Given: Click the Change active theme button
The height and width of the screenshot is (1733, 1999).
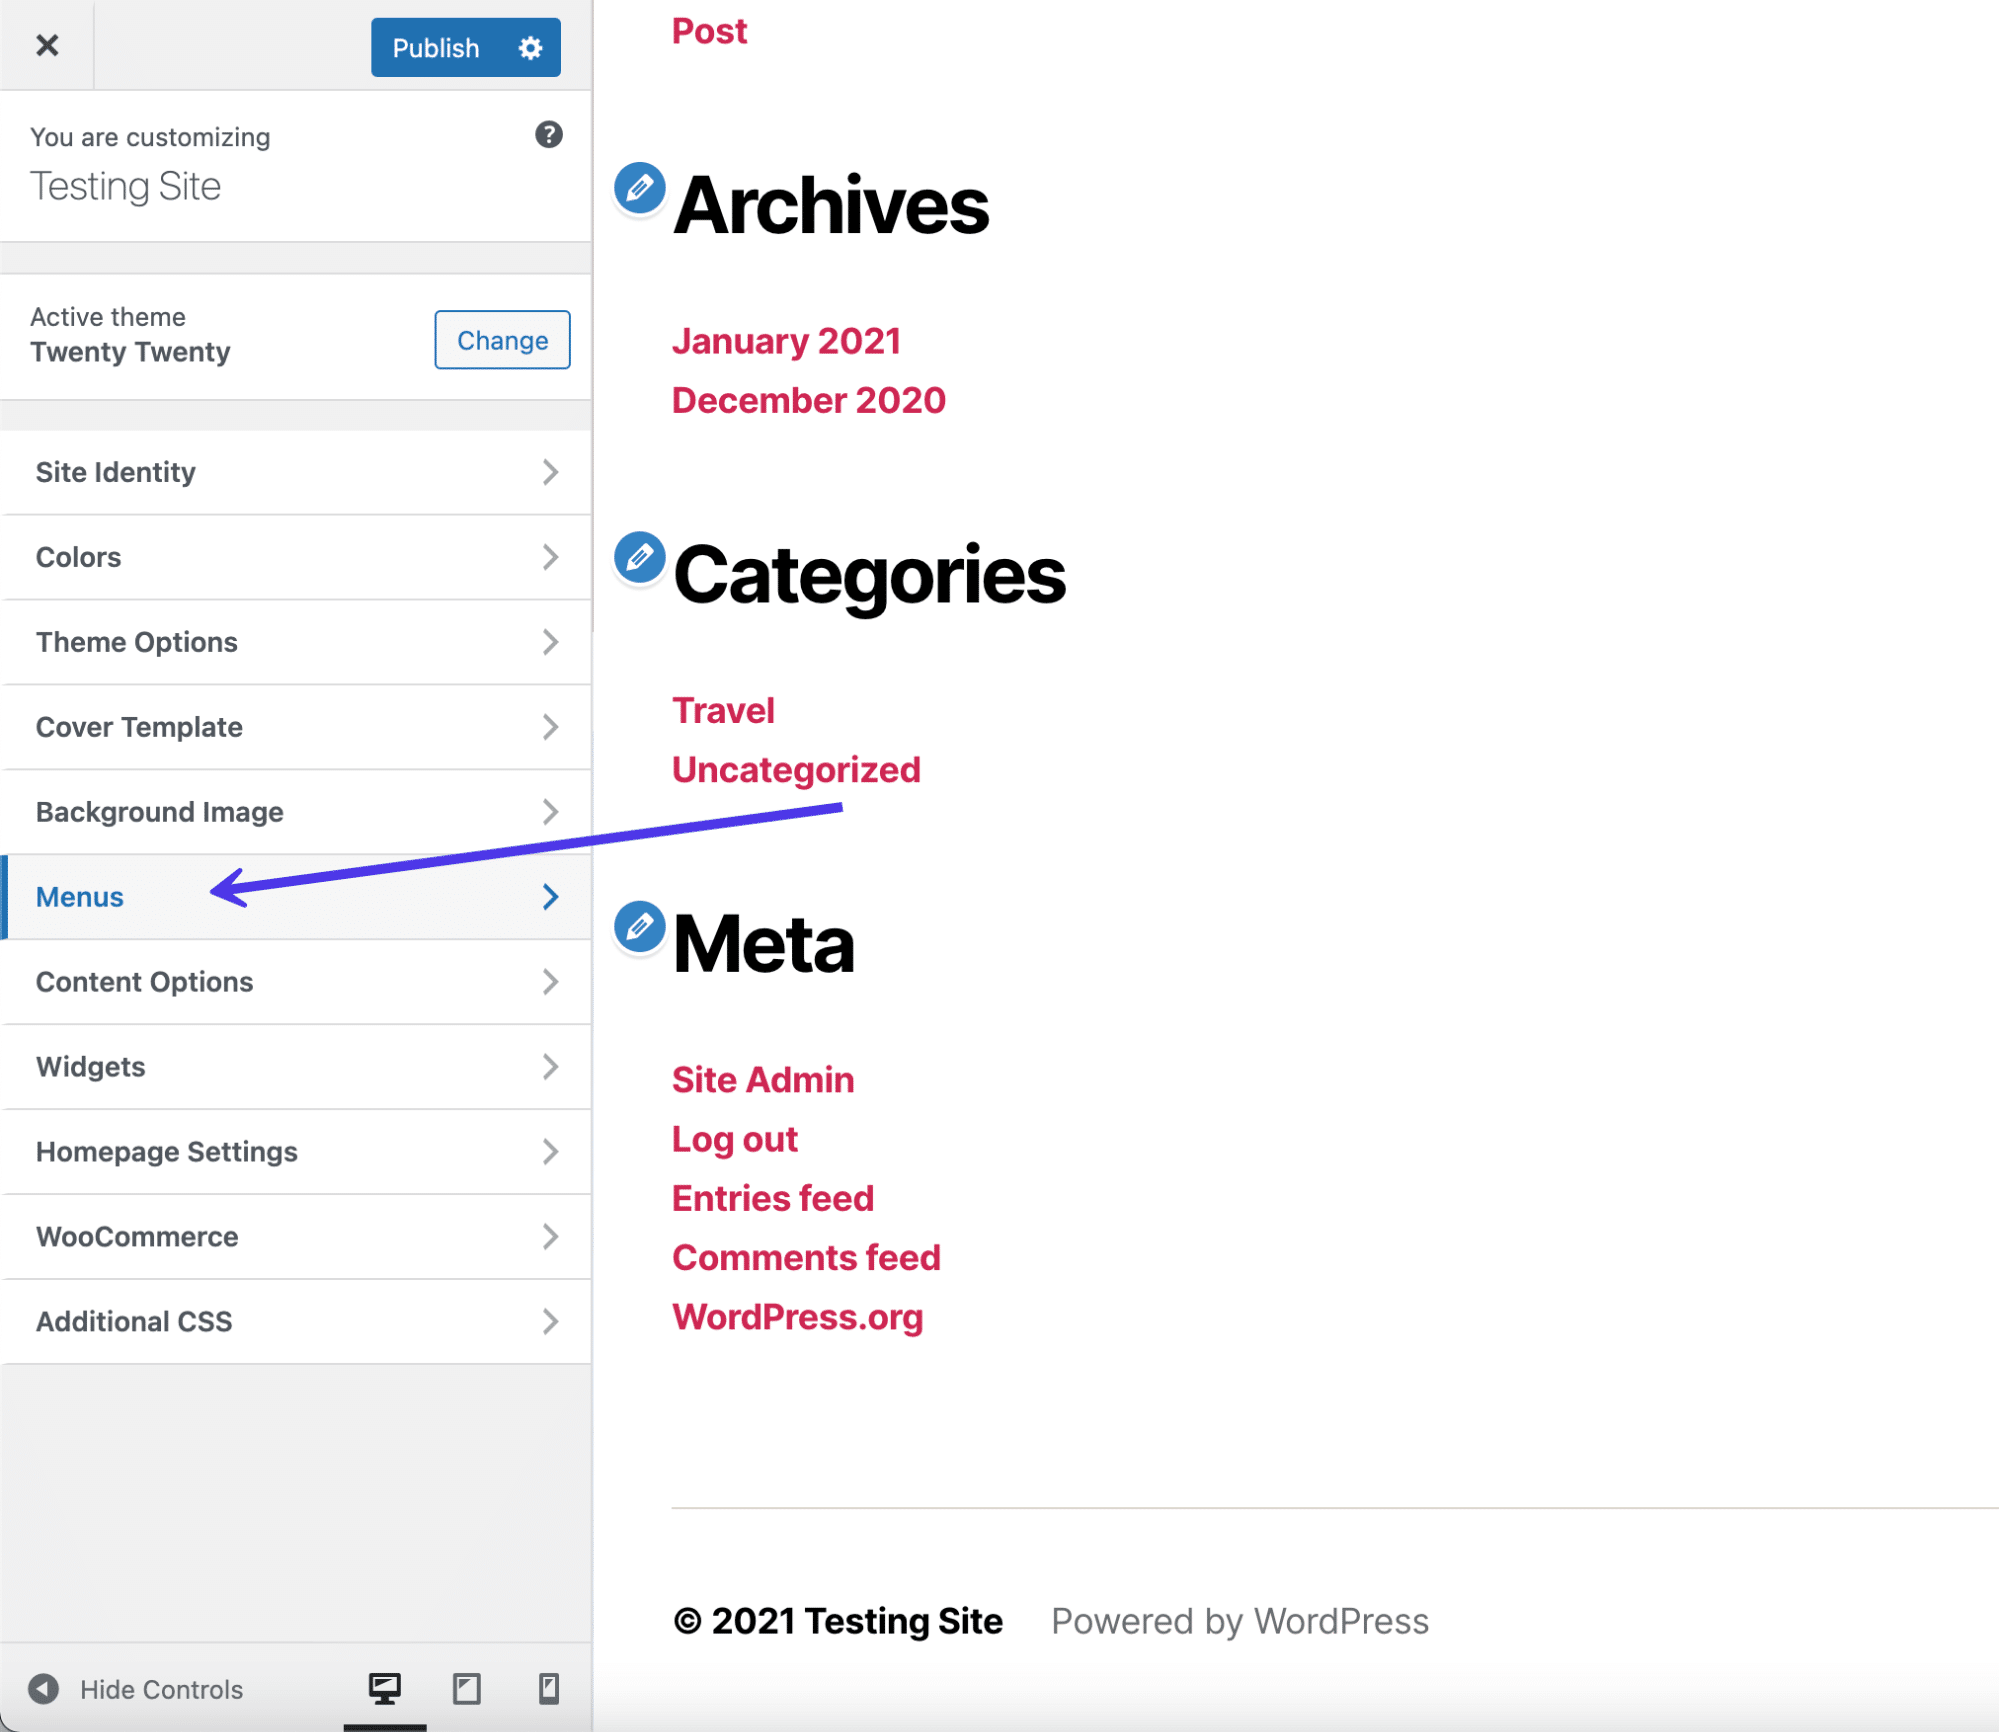Looking at the screenshot, I should (x=500, y=340).
